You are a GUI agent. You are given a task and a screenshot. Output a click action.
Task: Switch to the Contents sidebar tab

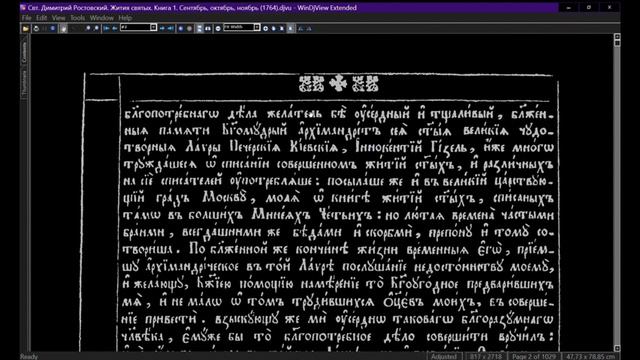24,52
